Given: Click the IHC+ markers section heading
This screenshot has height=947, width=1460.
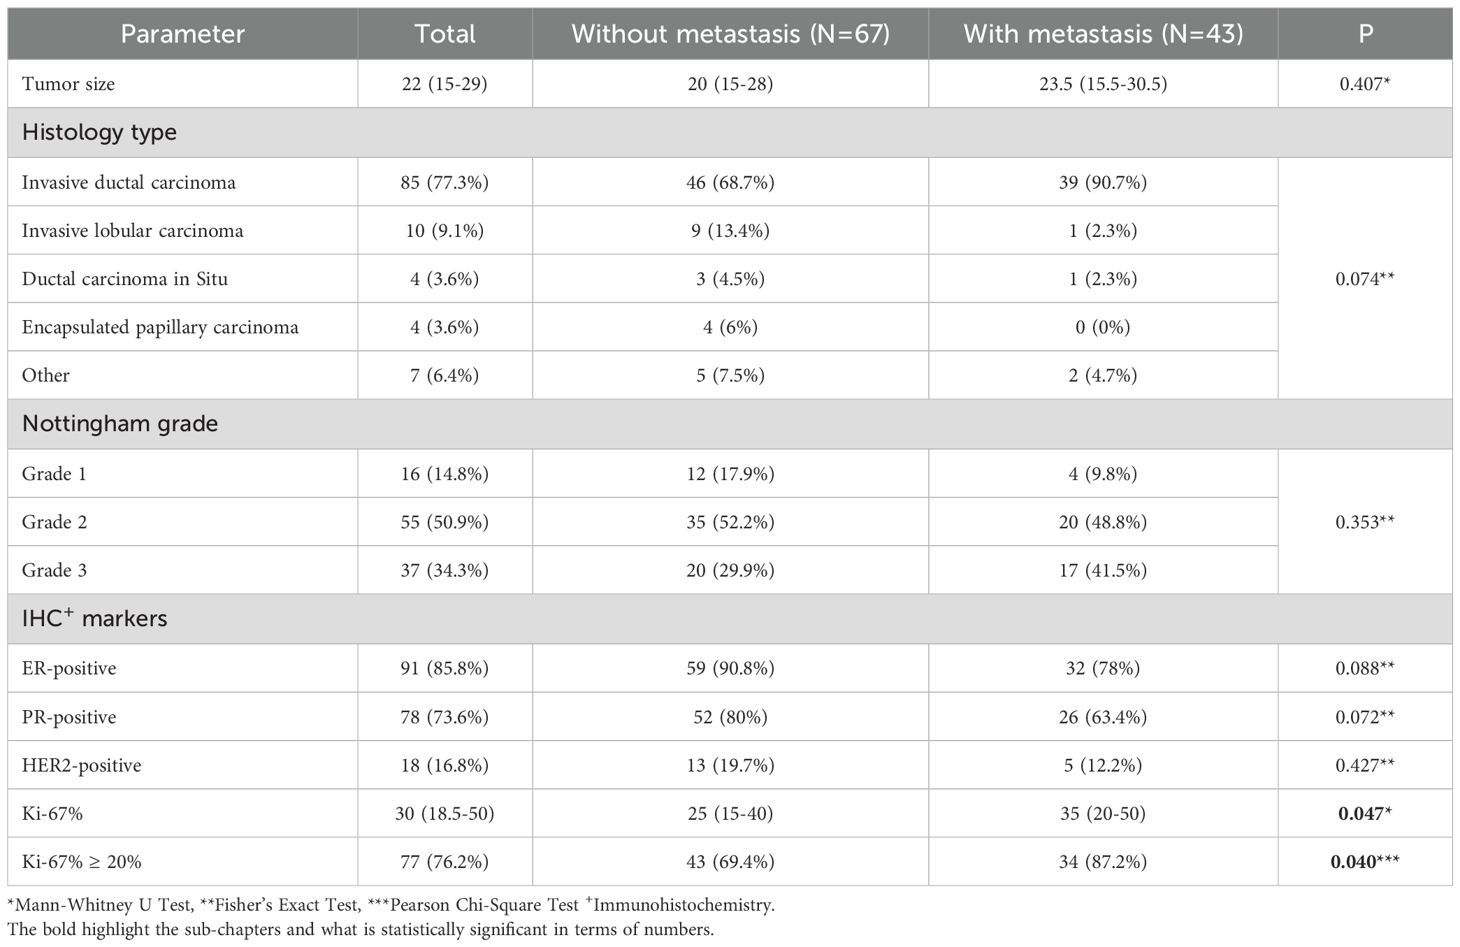Looking at the screenshot, I should (x=94, y=619).
